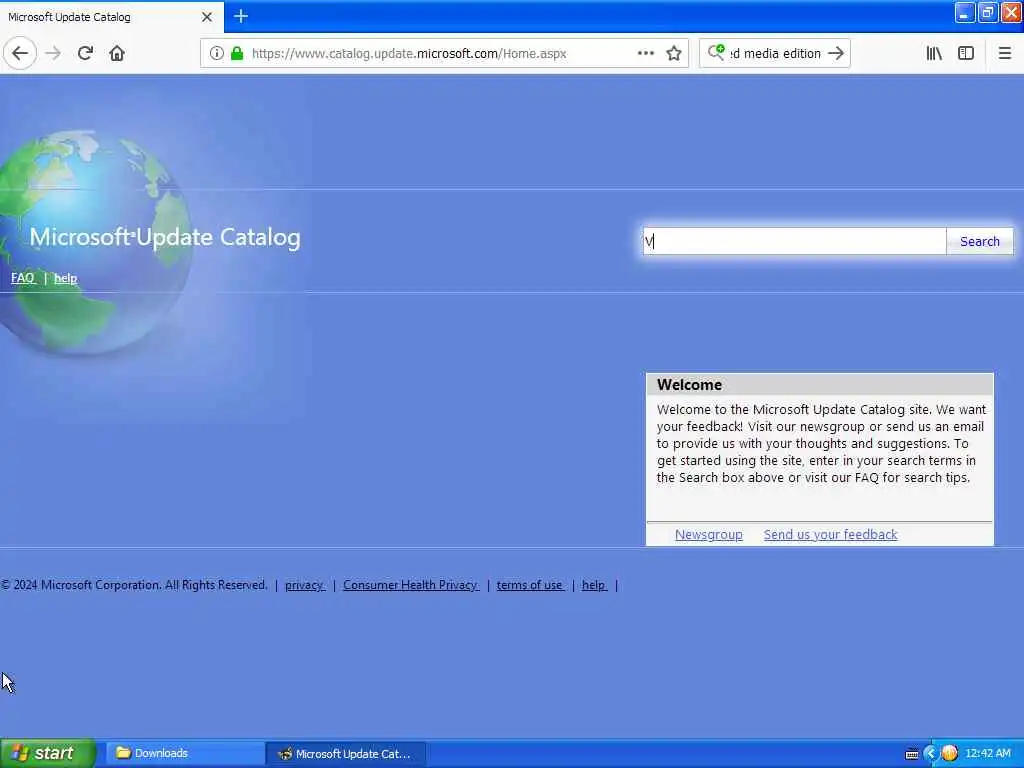Restore down the Firefox window
The width and height of the screenshot is (1024, 768).
(x=988, y=12)
